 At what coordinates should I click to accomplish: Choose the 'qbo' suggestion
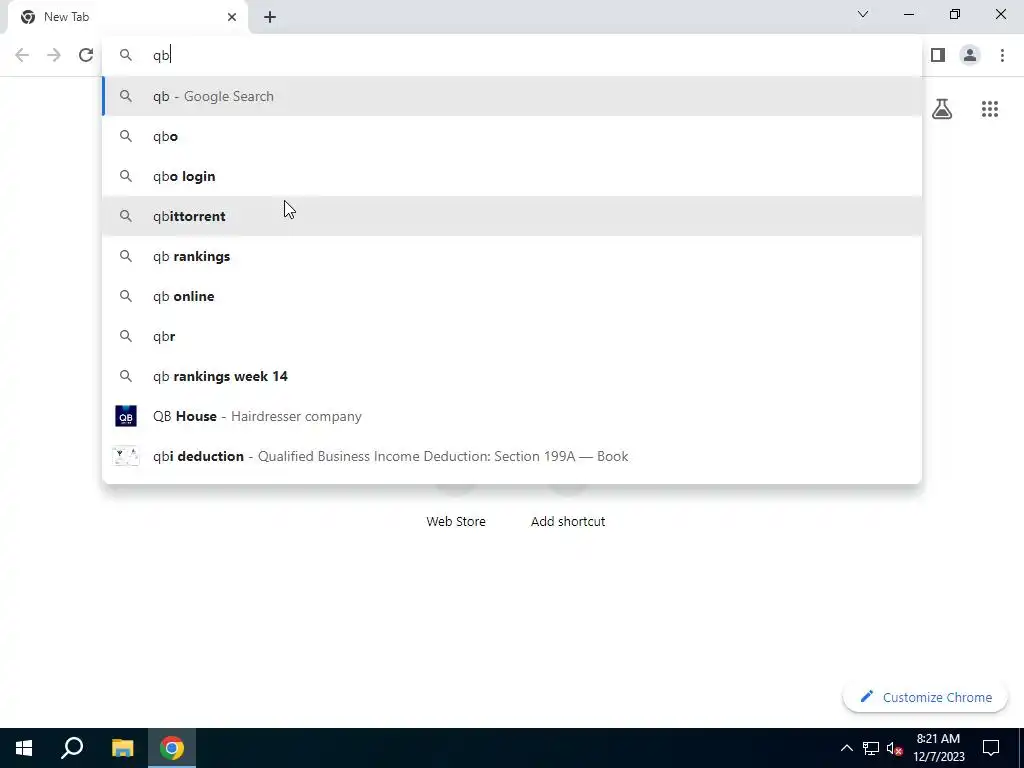(x=511, y=136)
